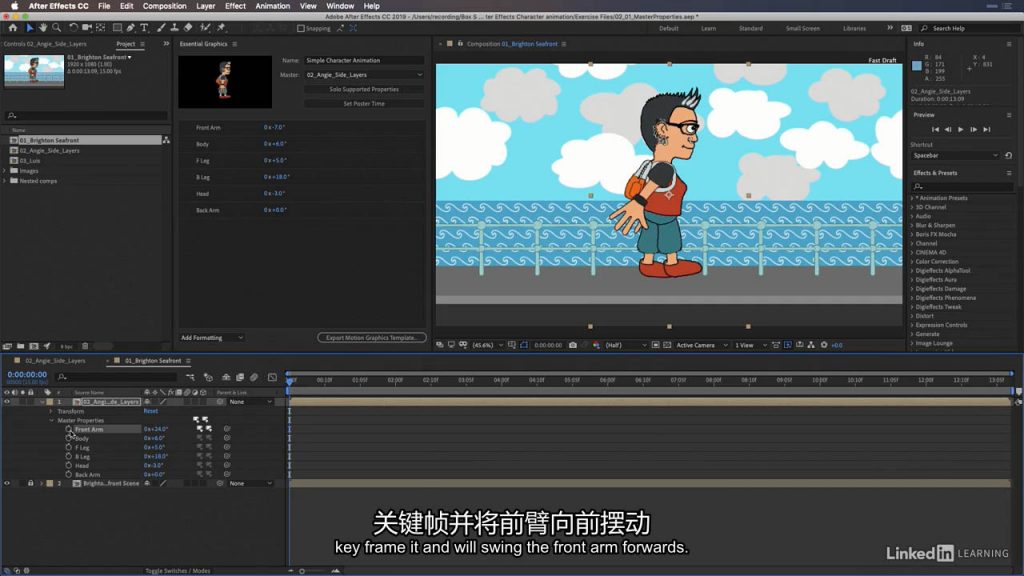Click the Draft 3D timeline icon
Viewport: 1024px width, 576px height.
[x=208, y=377]
